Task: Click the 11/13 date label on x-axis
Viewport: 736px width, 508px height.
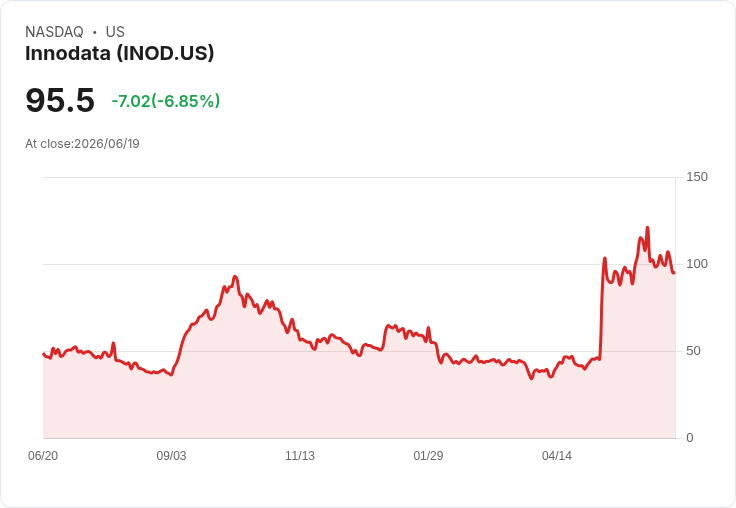Action: 300,455
